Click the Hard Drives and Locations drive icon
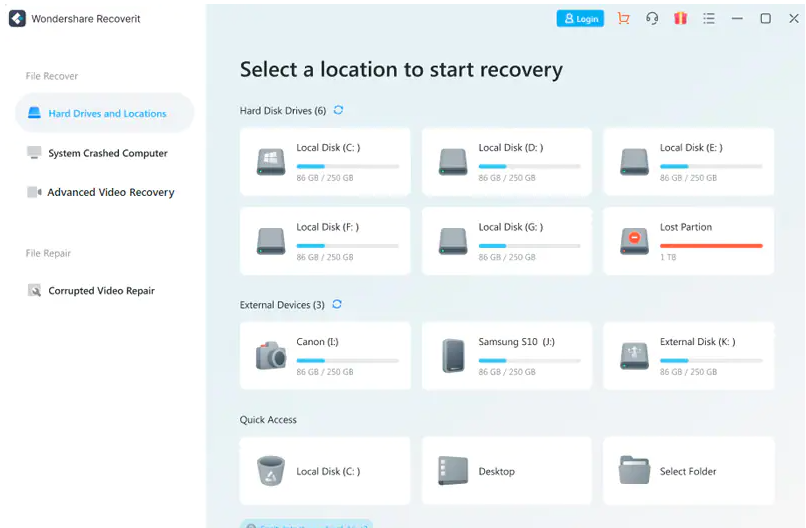 [34, 113]
